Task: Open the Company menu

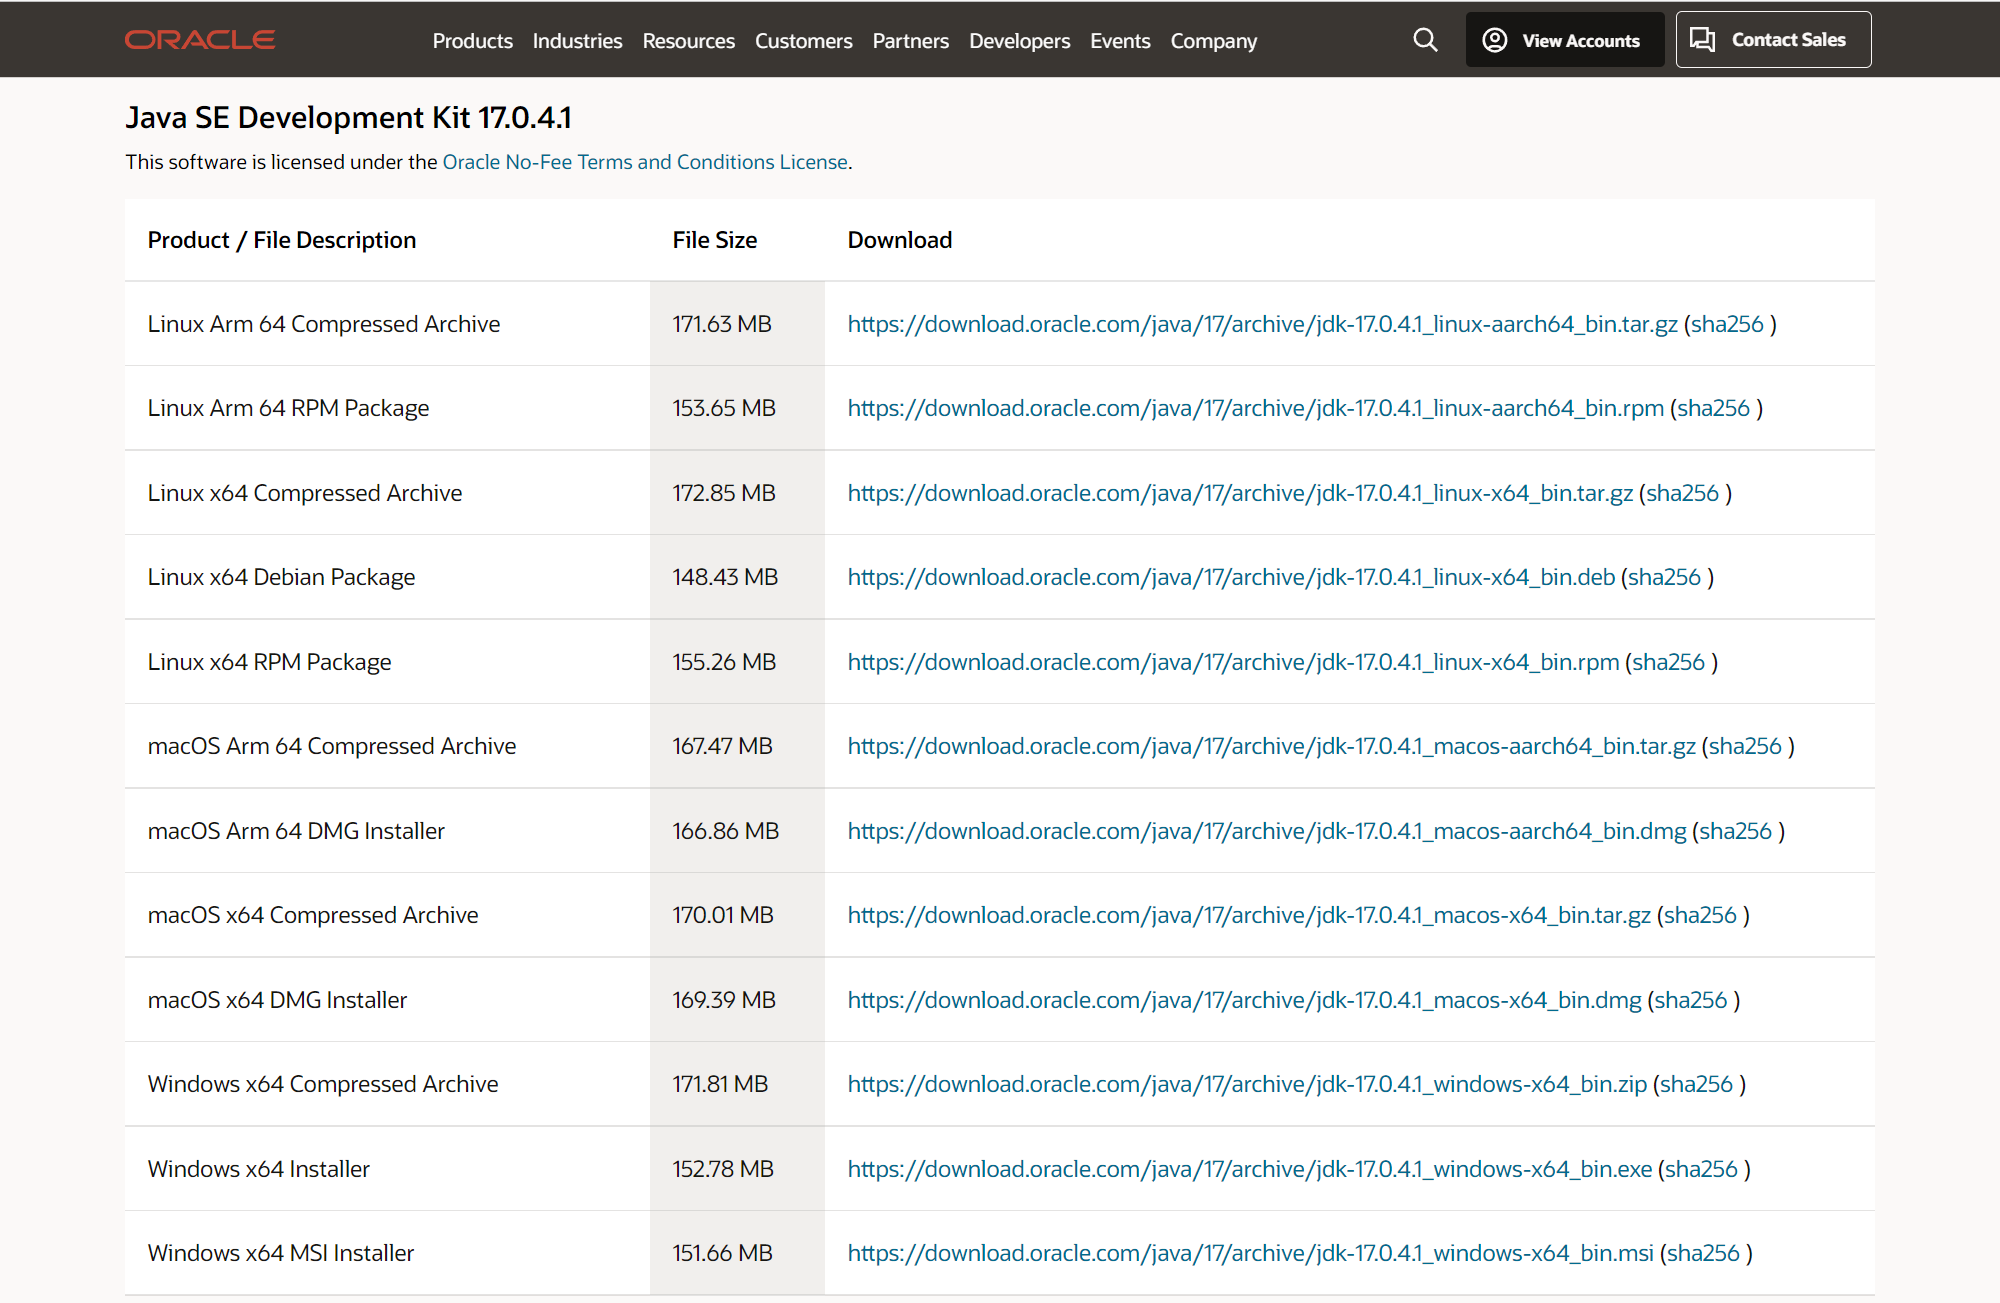Action: click(x=1213, y=41)
